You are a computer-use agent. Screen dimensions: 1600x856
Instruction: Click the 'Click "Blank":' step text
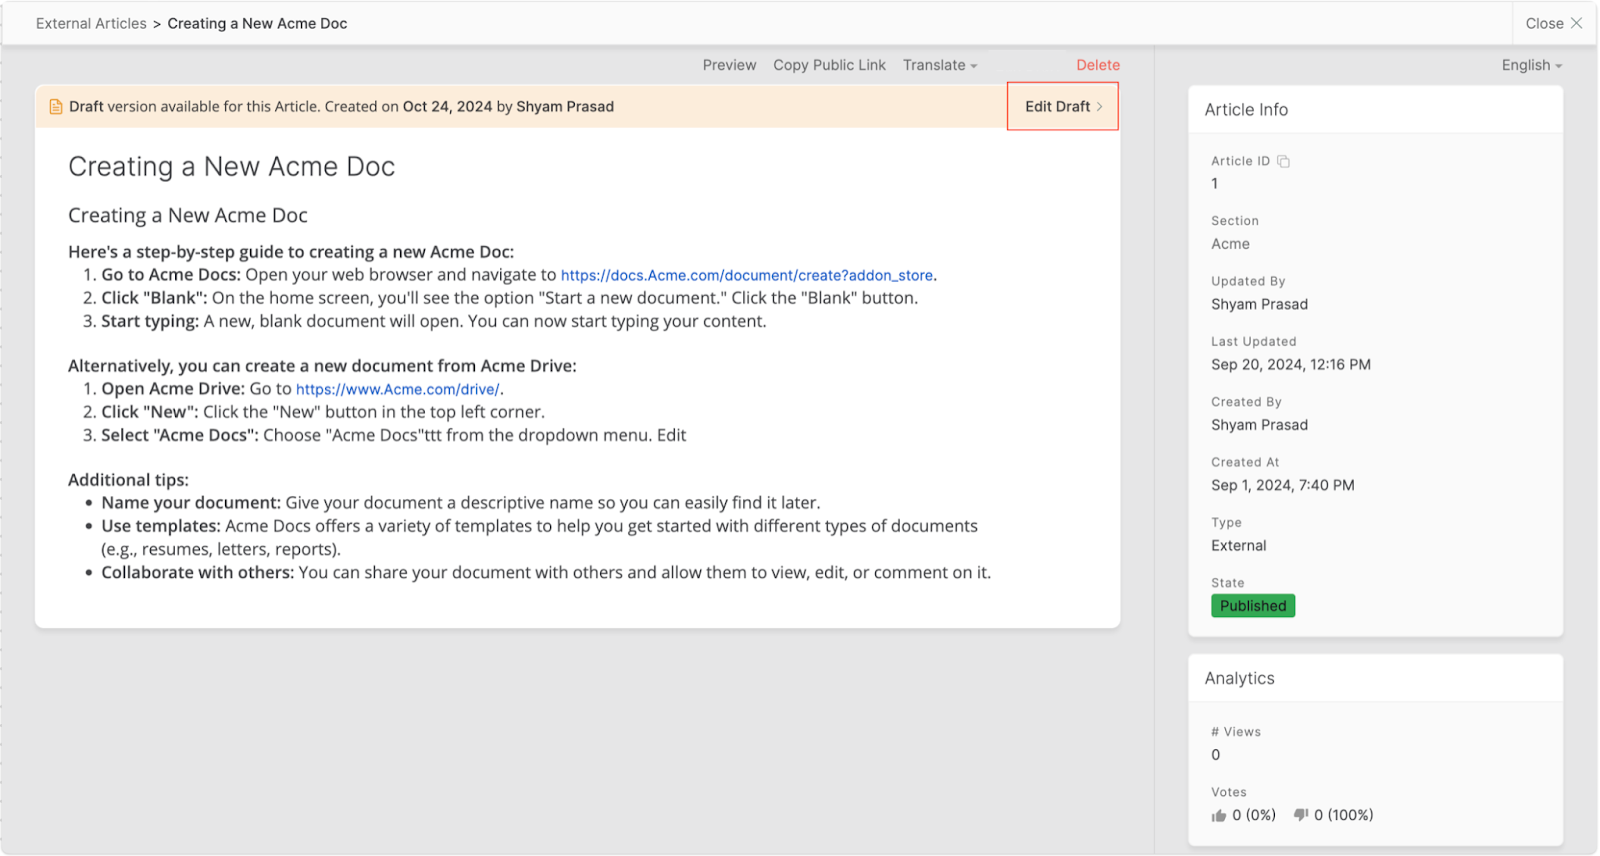[x=154, y=298]
